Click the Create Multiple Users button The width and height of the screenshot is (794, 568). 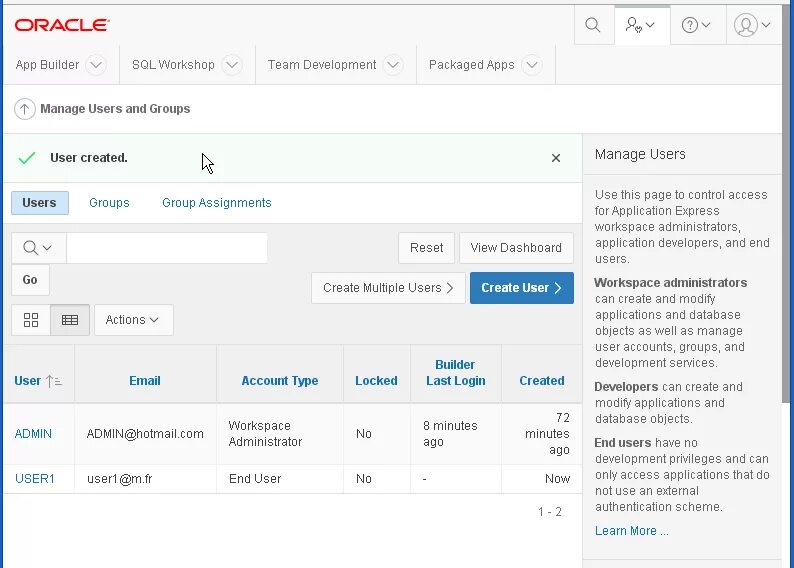(388, 288)
